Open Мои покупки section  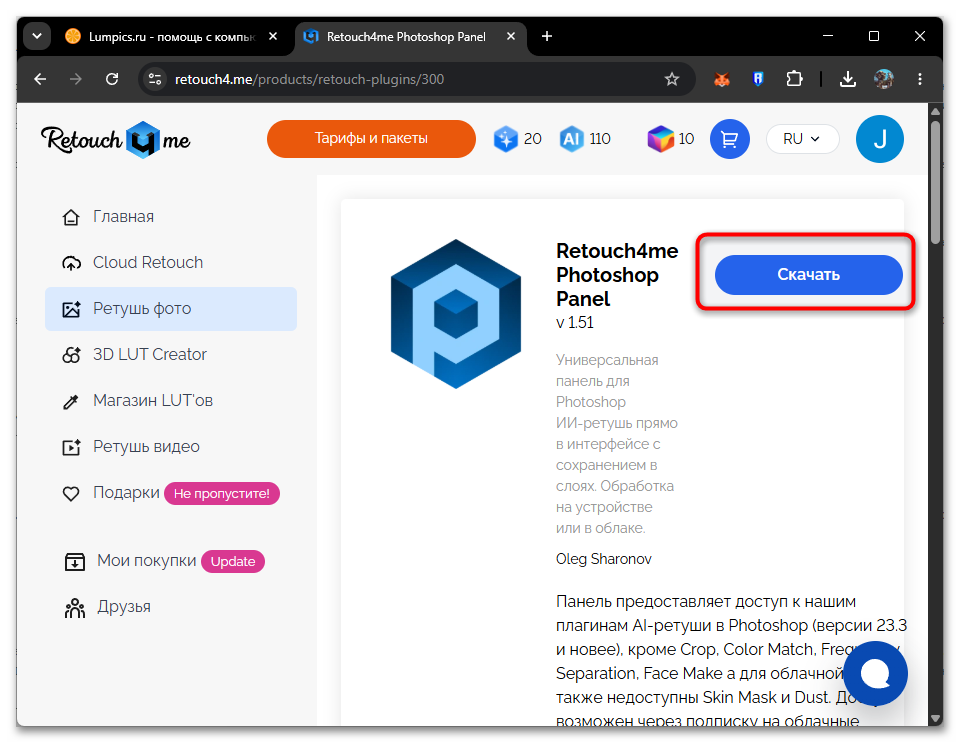pyautogui.click(x=146, y=561)
